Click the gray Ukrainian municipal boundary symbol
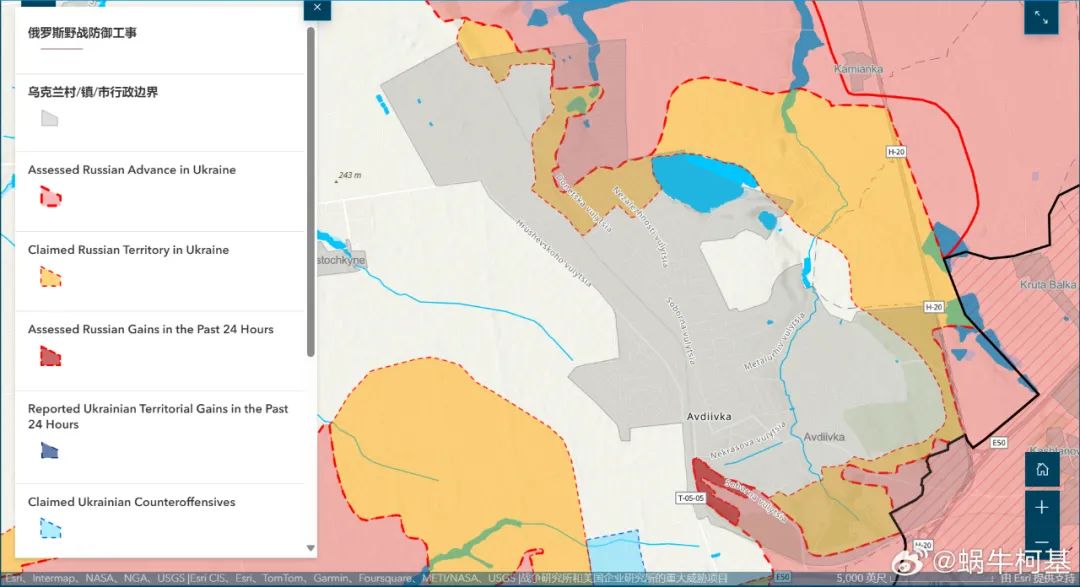Viewport: 1080px width, 587px height. [x=50, y=118]
